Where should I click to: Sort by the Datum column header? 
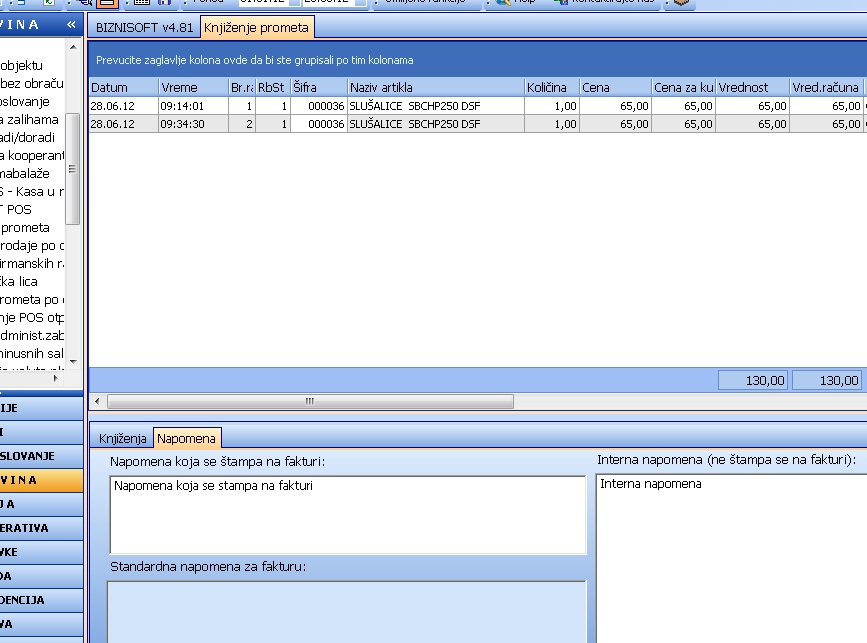pyautogui.click(x=122, y=88)
